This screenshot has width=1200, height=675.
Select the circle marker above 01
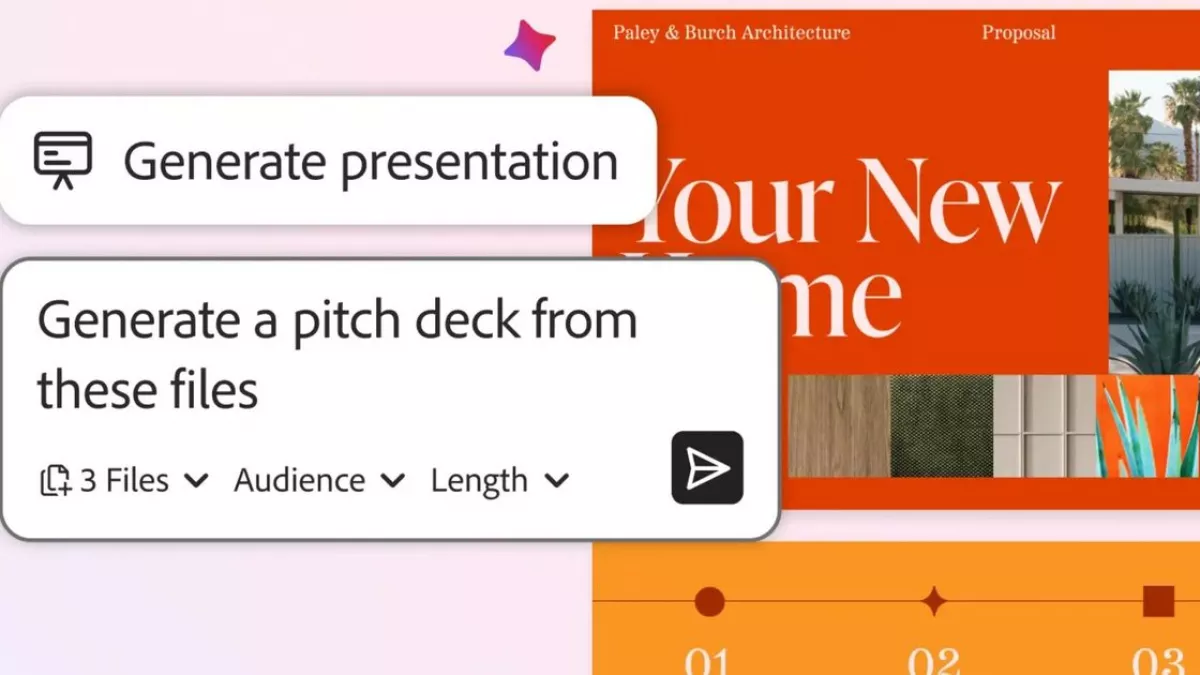coord(709,602)
